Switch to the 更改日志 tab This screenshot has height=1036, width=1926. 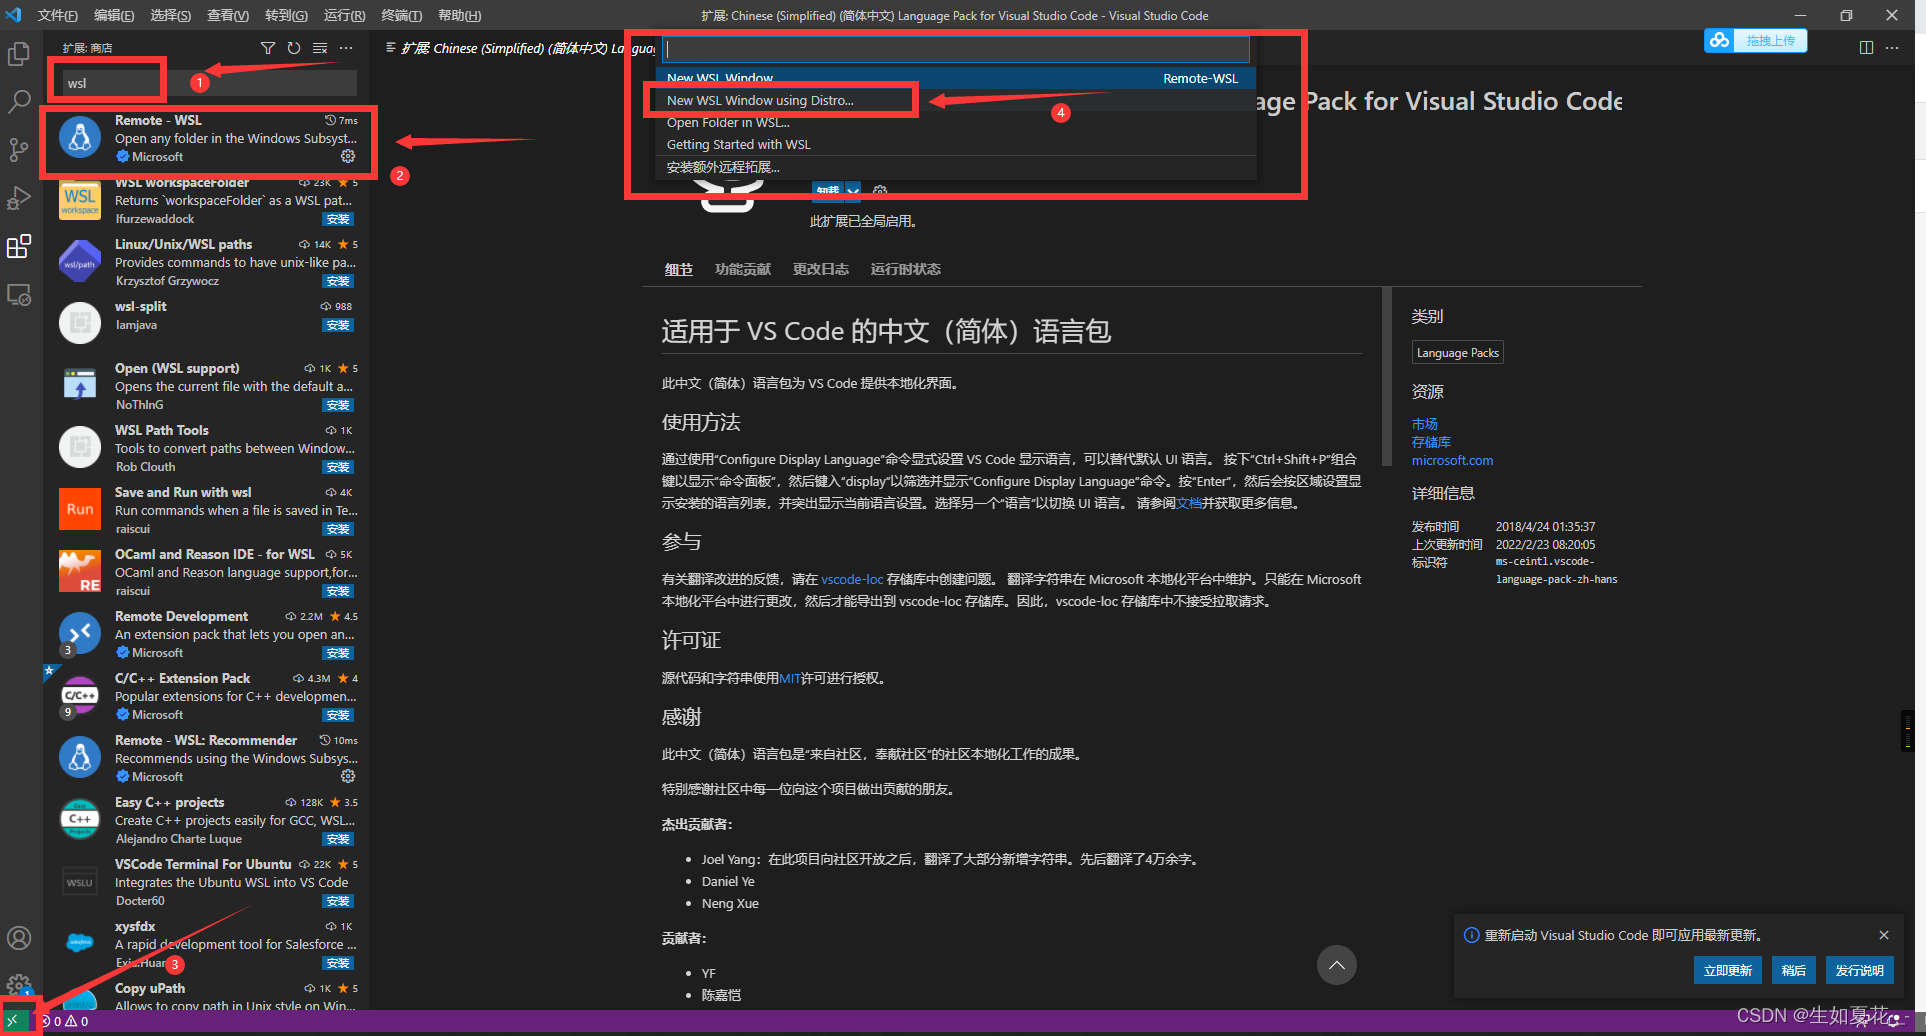click(821, 268)
